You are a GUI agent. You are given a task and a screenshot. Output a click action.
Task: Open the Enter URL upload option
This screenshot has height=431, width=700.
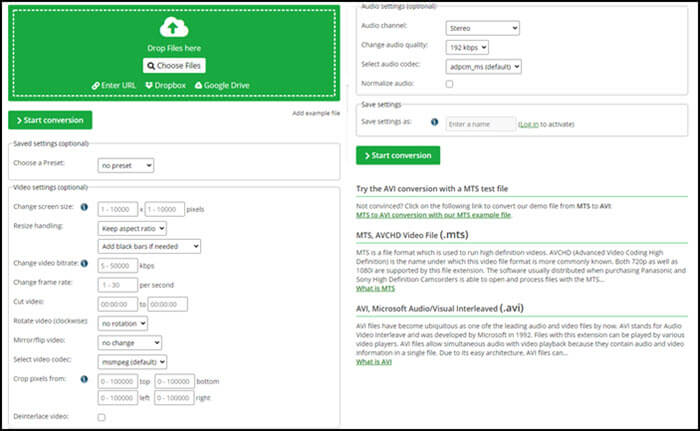(114, 86)
